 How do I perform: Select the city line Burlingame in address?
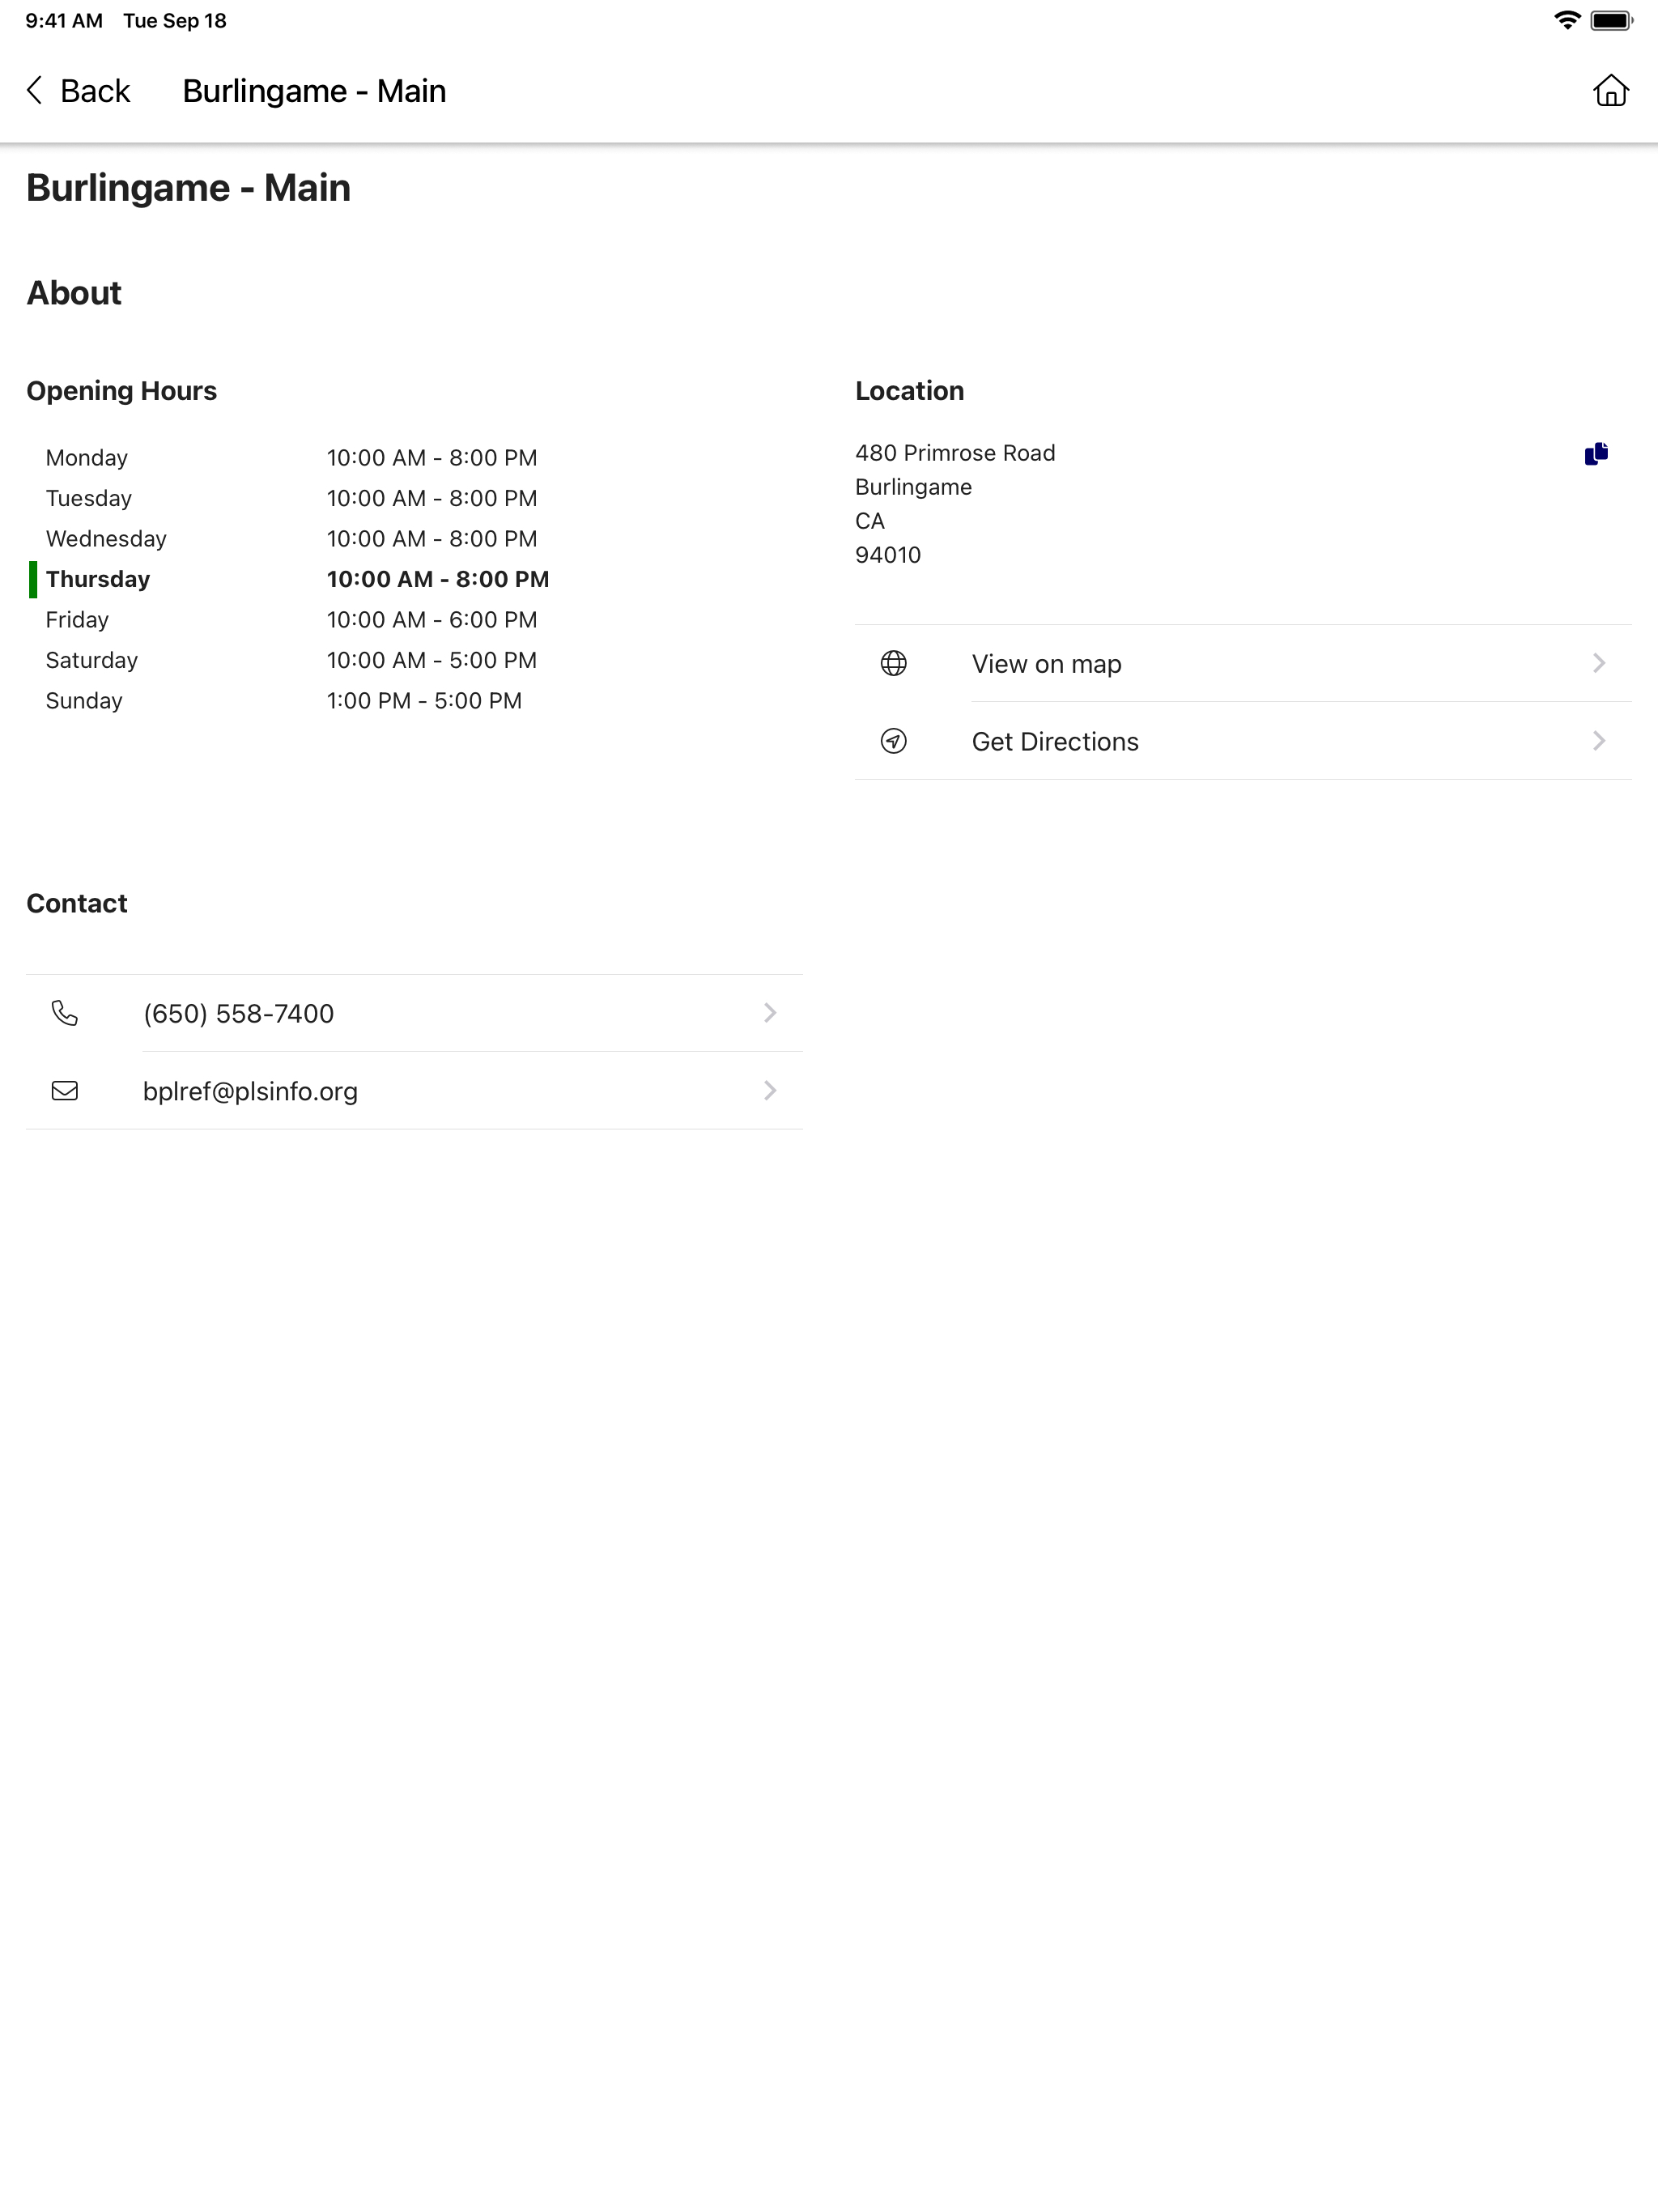click(x=913, y=487)
